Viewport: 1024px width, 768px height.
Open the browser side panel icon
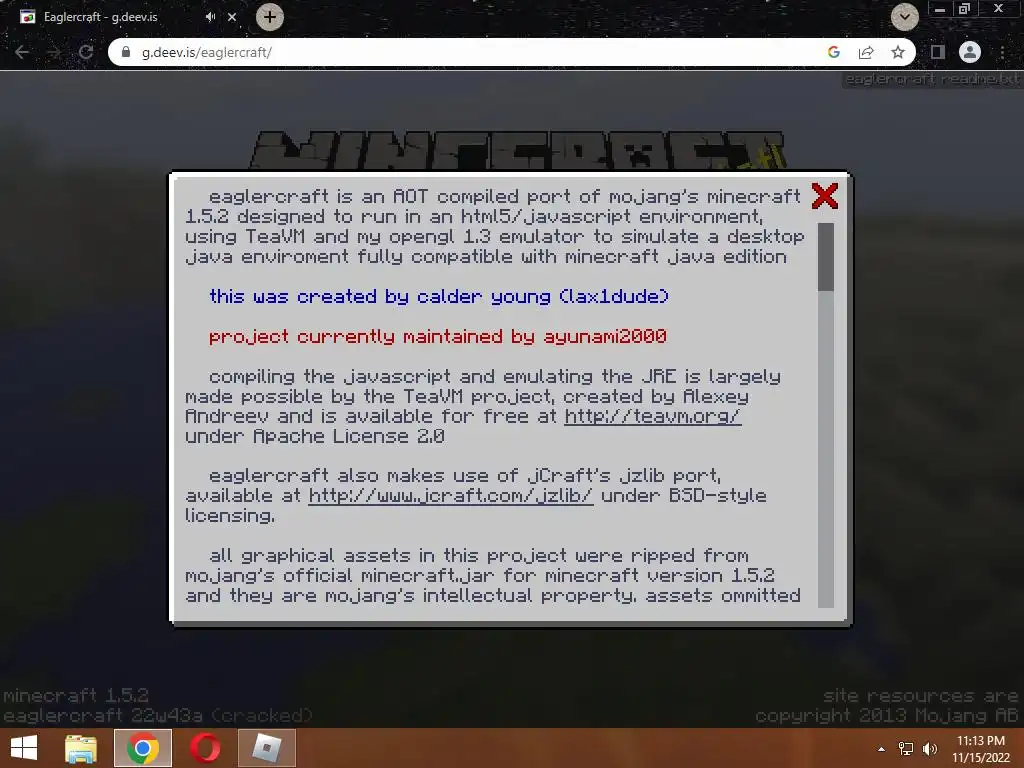(x=938, y=52)
